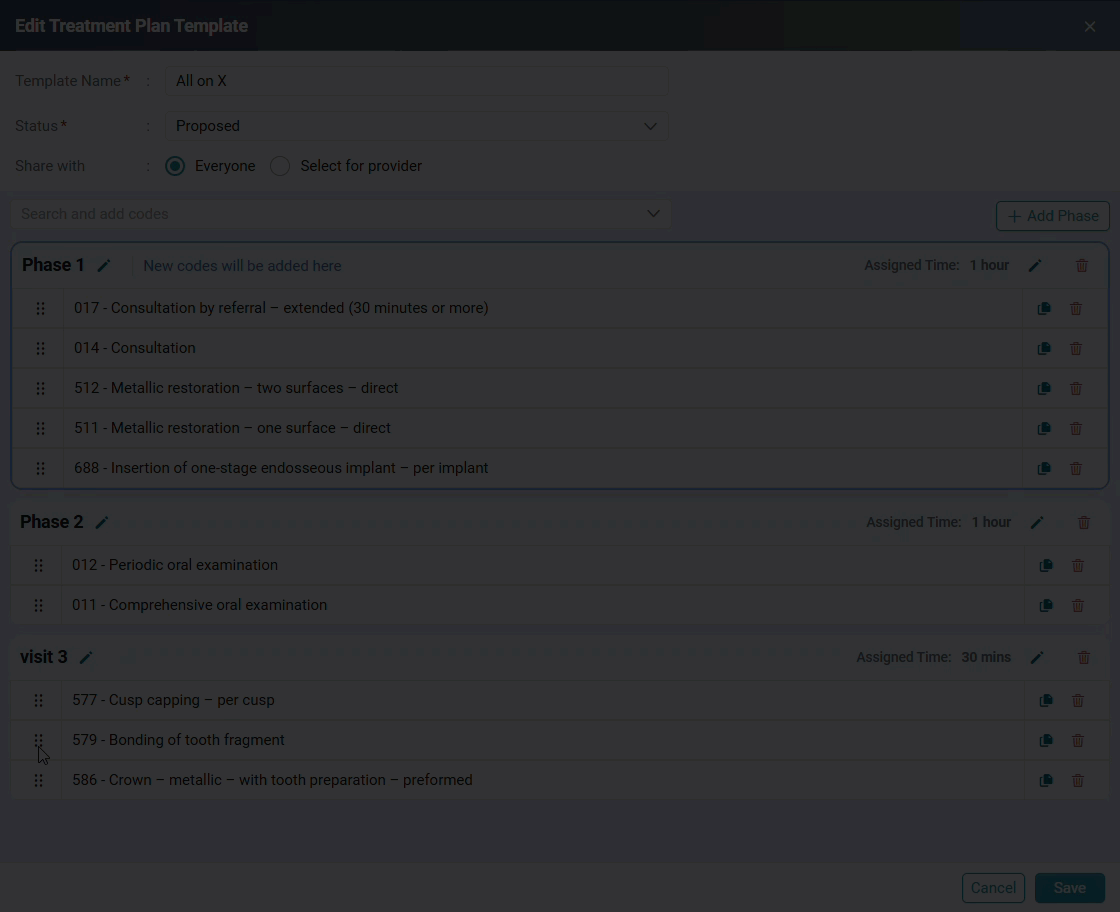
Task: Grab drag handle of code 511 row
Action: pyautogui.click(x=41, y=429)
